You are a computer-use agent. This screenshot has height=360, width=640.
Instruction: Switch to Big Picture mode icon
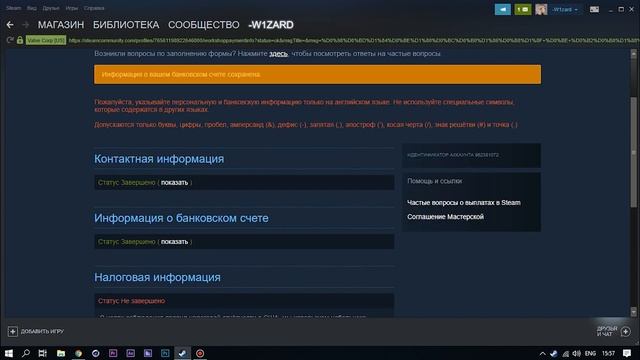(594, 9)
